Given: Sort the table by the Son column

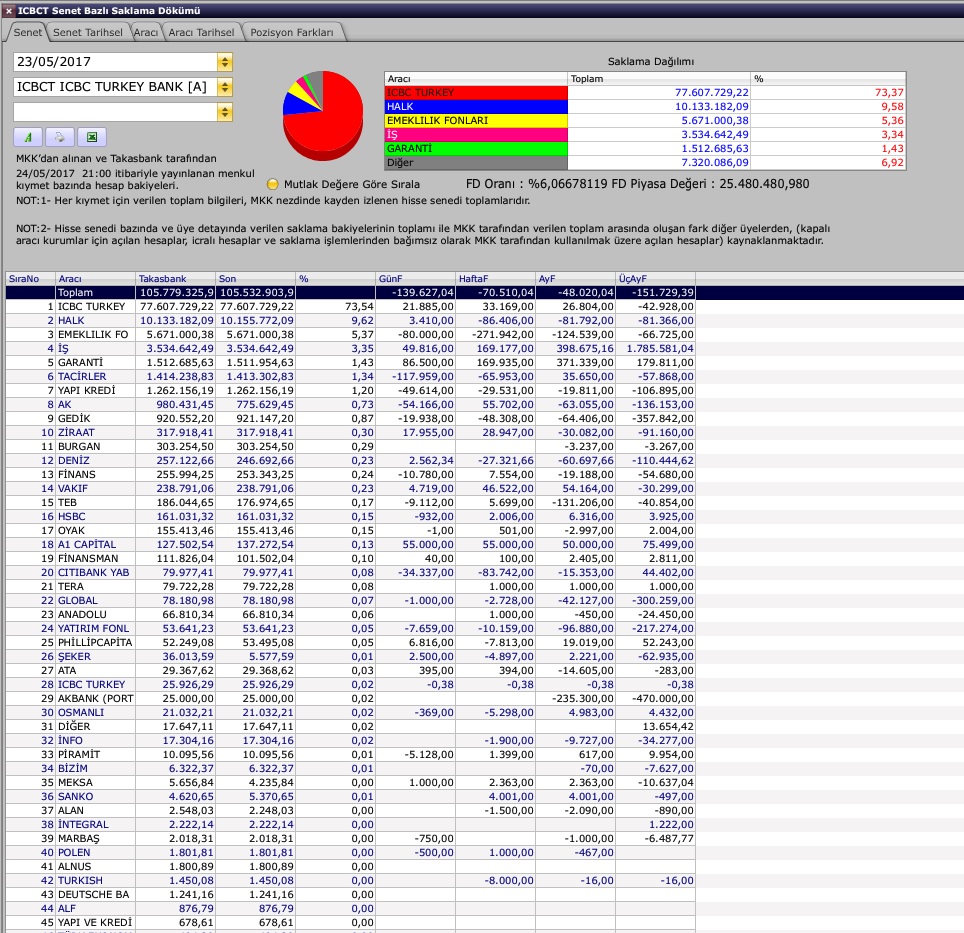Looking at the screenshot, I should [255, 279].
